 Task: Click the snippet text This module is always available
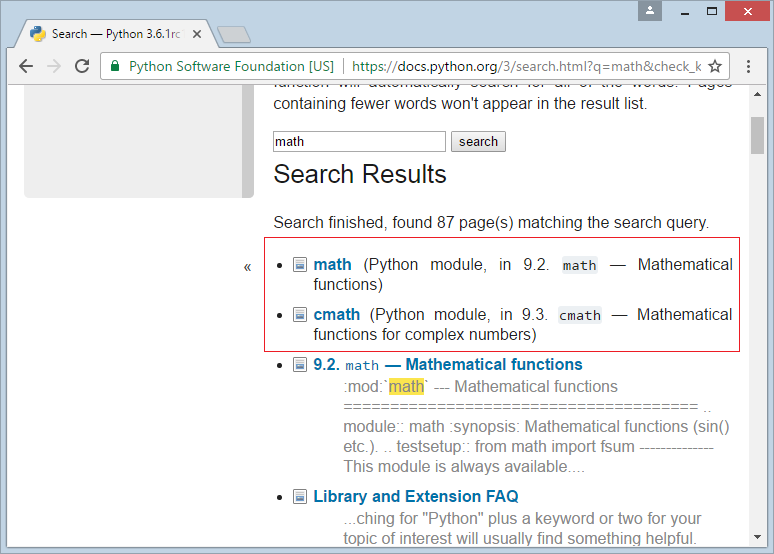[x=464, y=467]
